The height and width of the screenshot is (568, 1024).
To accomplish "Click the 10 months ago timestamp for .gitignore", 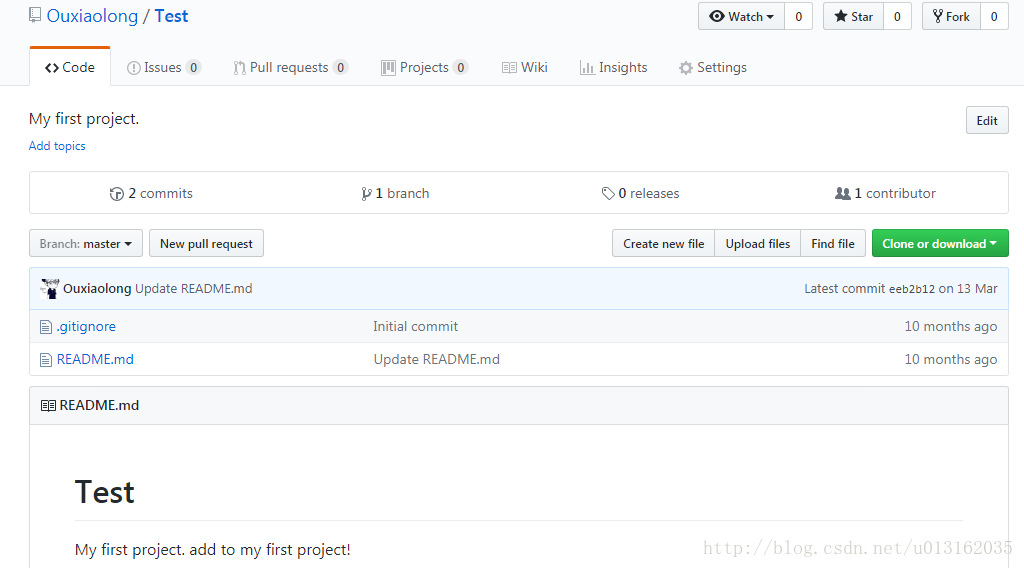I will point(950,326).
